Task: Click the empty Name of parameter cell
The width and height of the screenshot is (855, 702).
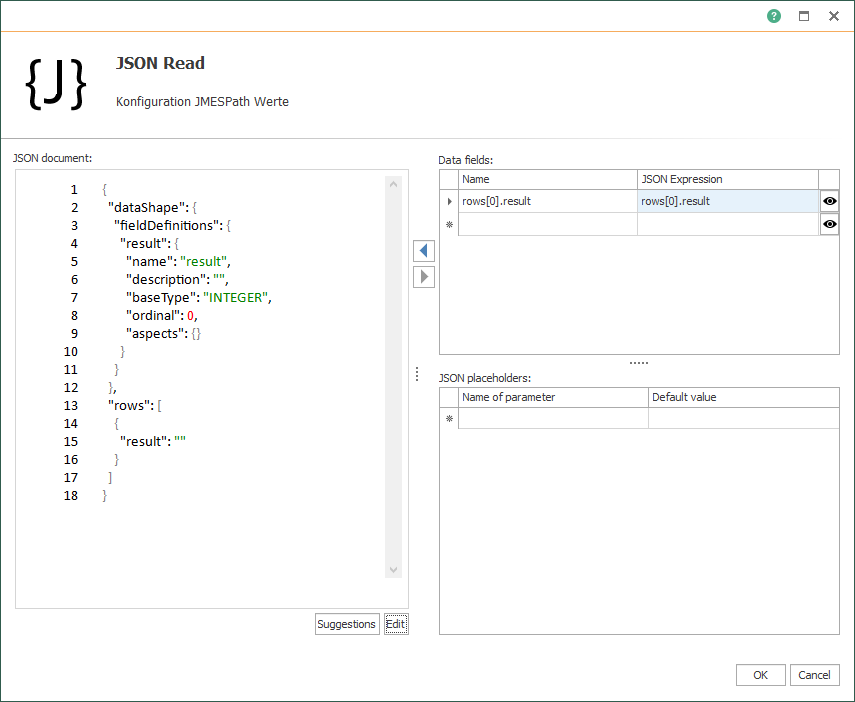Action: click(x=553, y=419)
